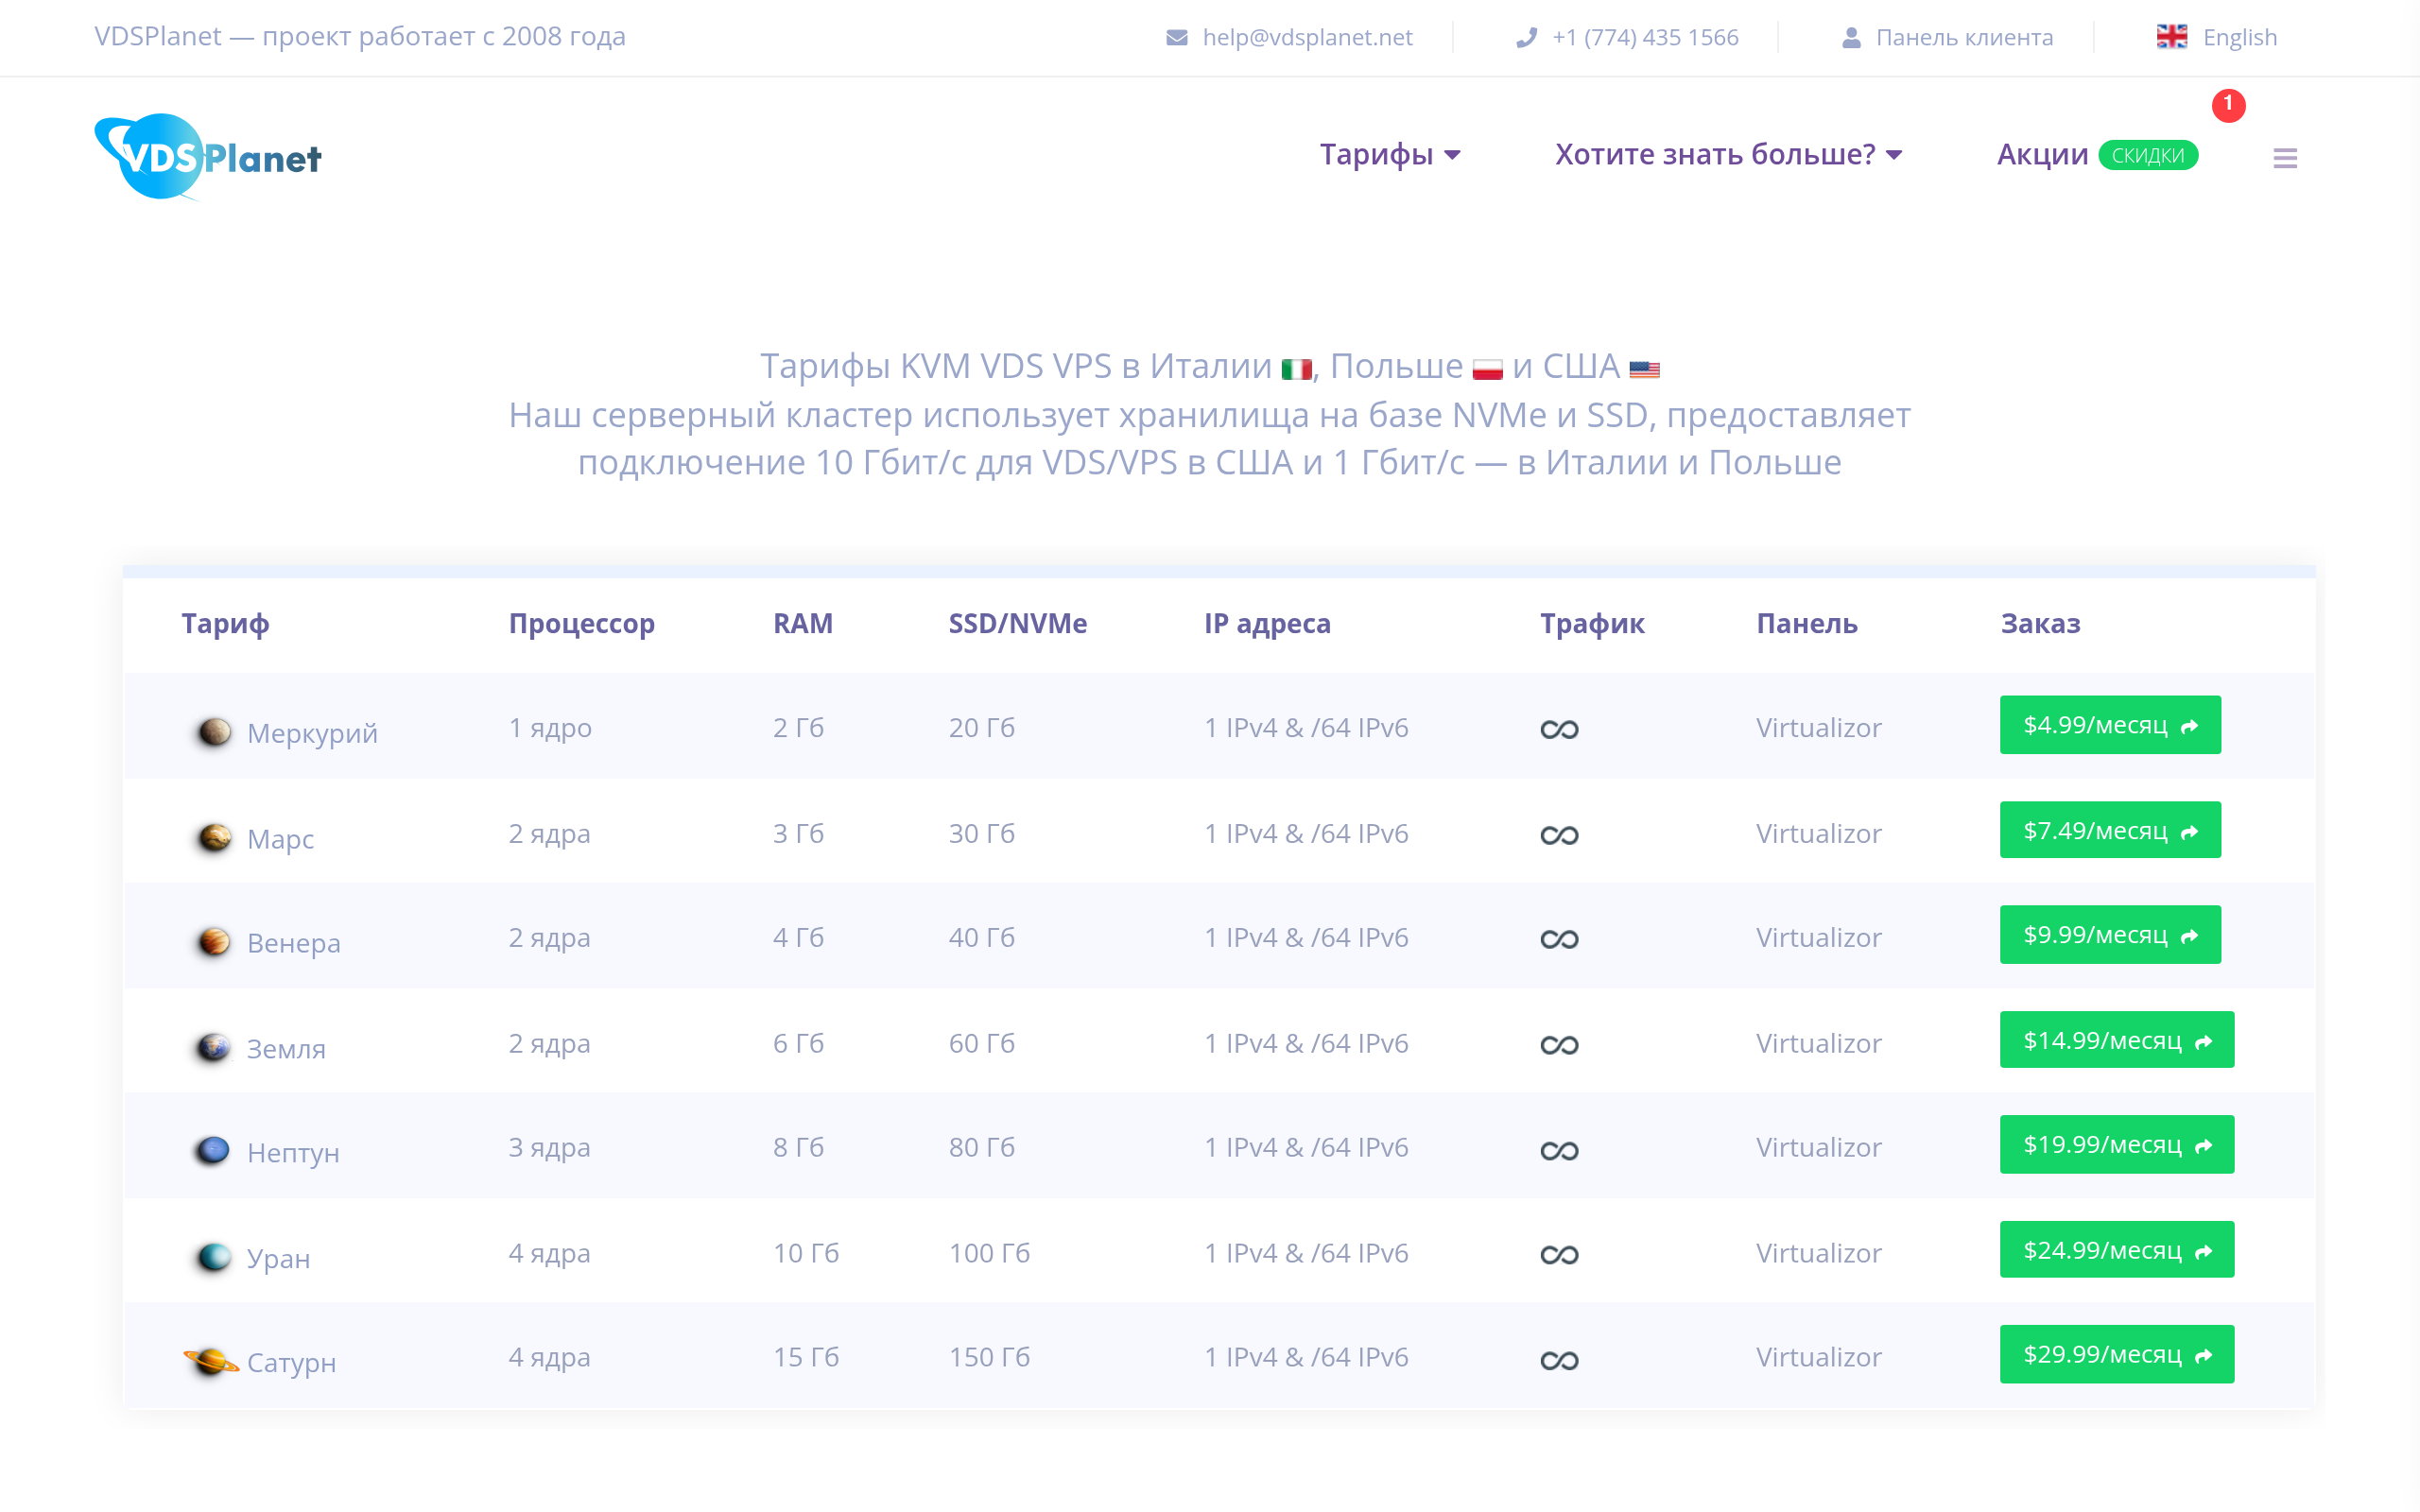Click the IP адреса column header
The height and width of the screenshot is (1512, 2420).
[1267, 624]
